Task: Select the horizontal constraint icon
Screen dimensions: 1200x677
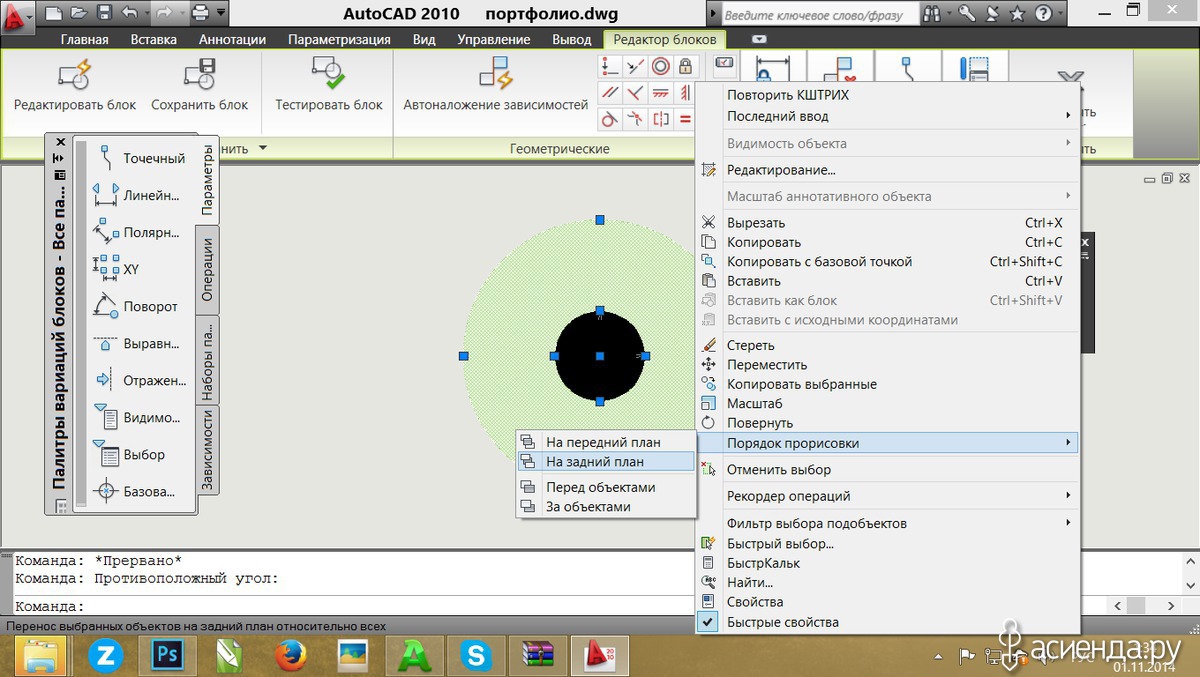Action: click(x=660, y=93)
